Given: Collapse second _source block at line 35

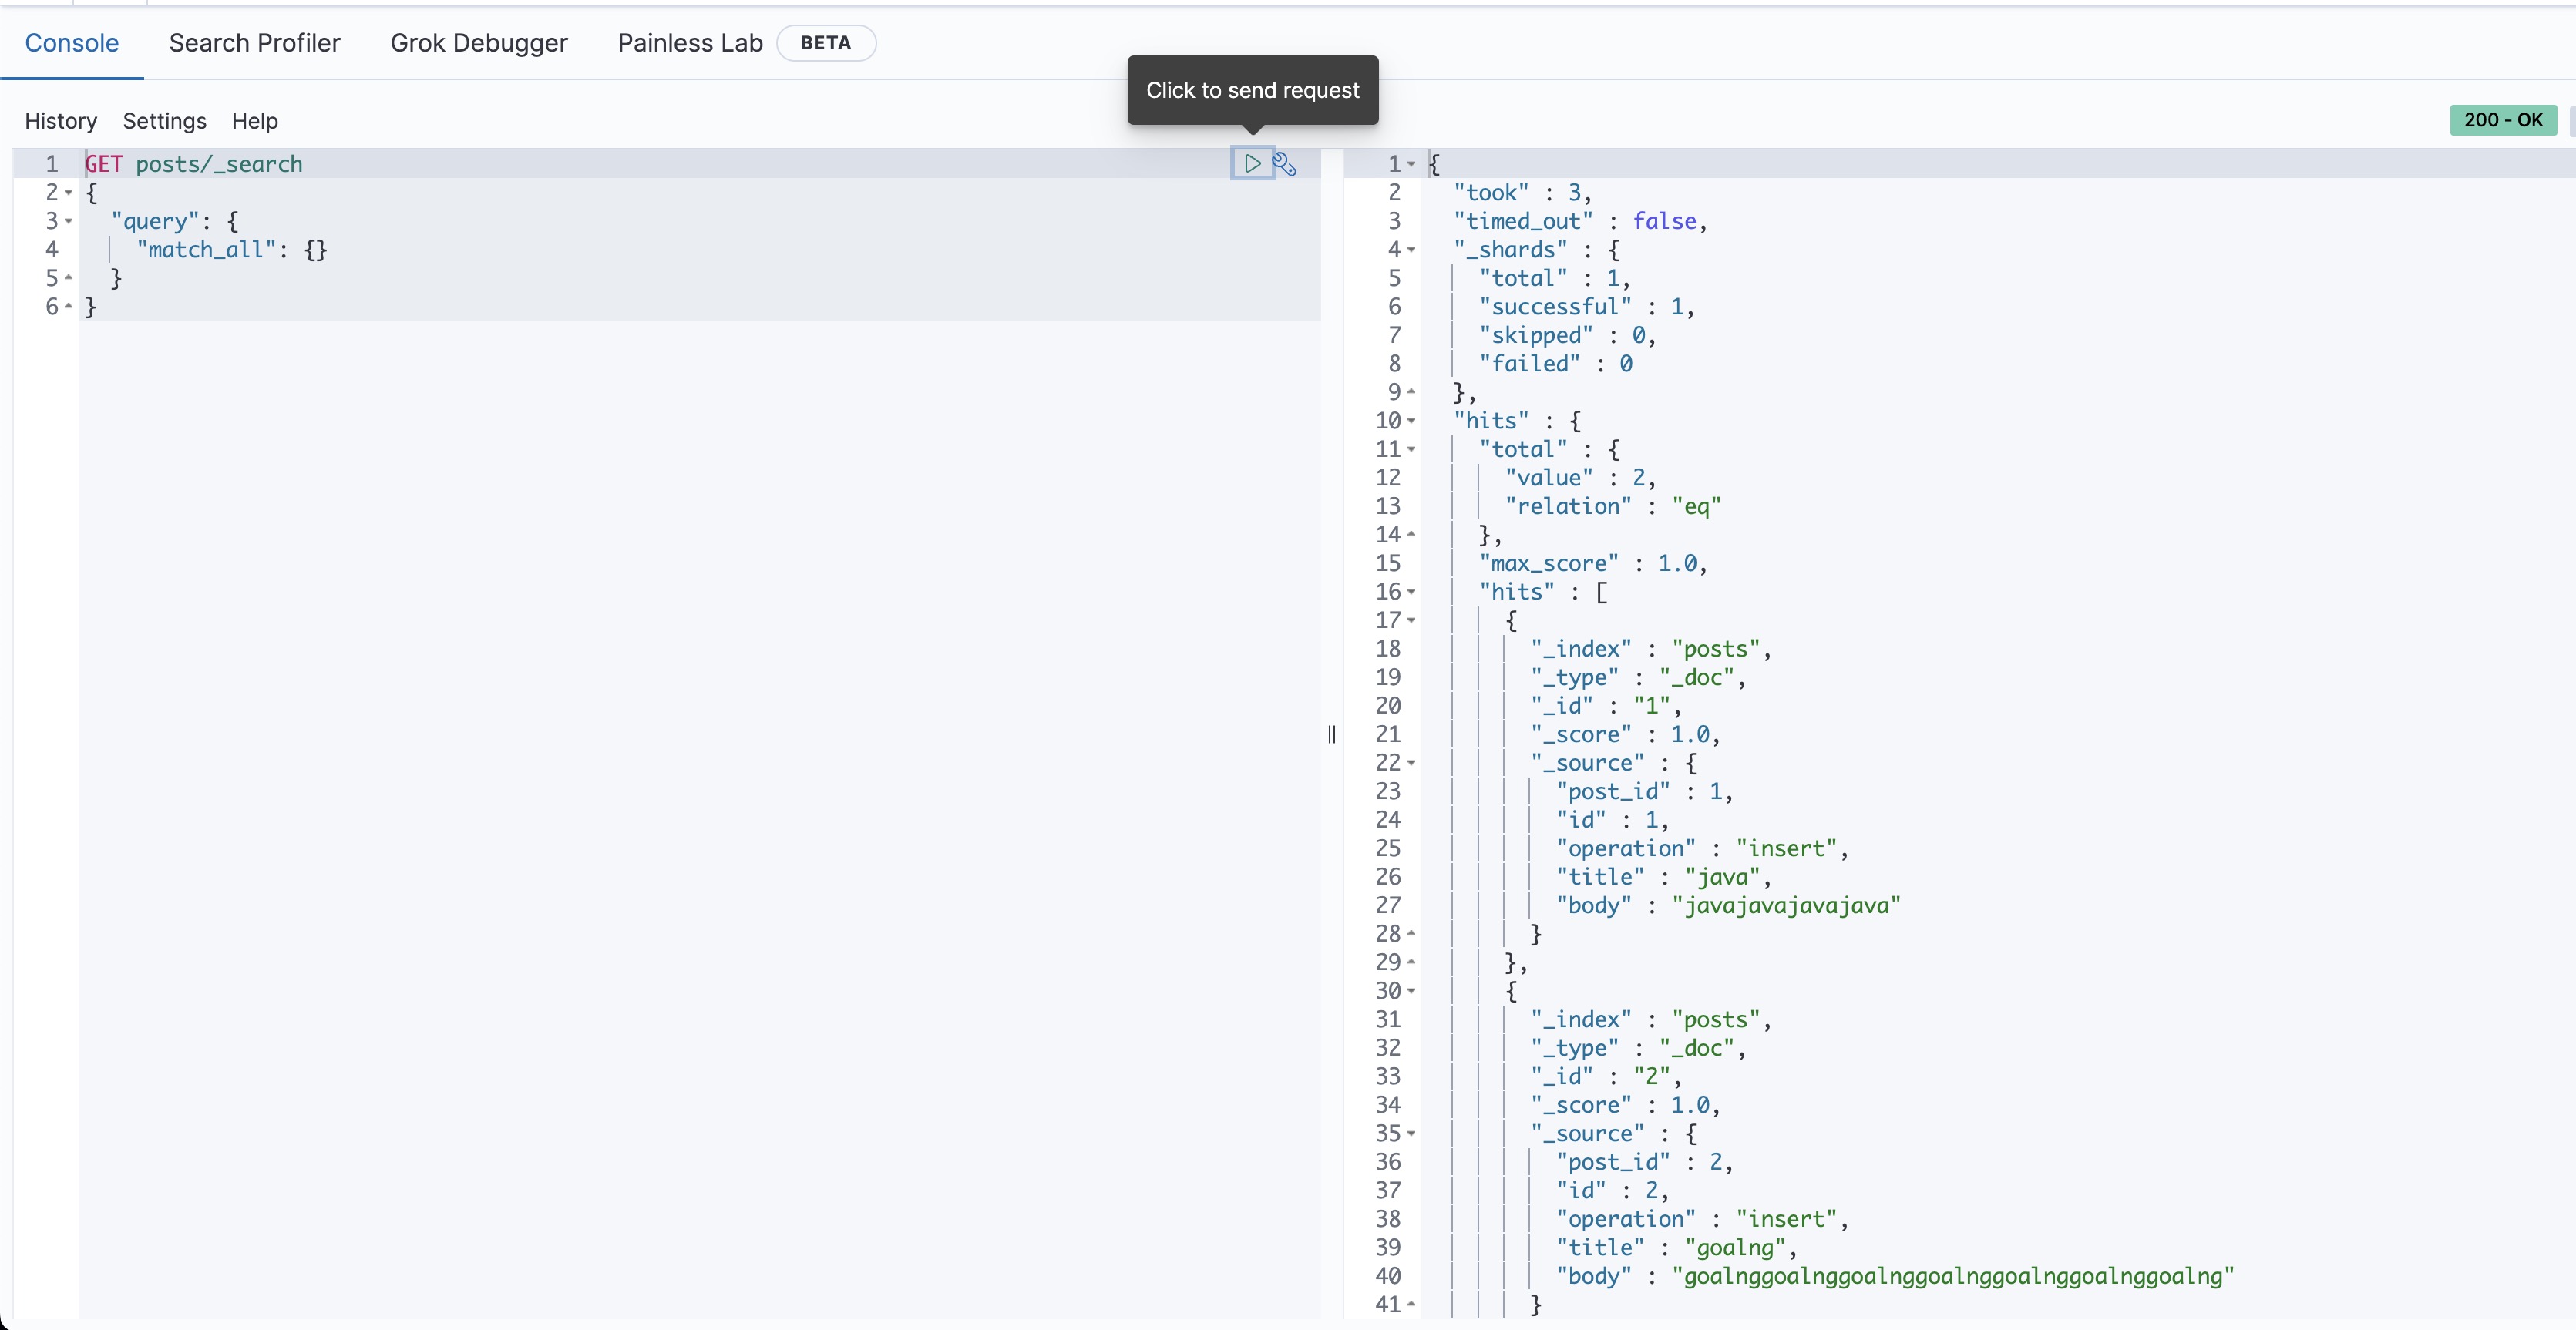Looking at the screenshot, I should (x=1411, y=1134).
